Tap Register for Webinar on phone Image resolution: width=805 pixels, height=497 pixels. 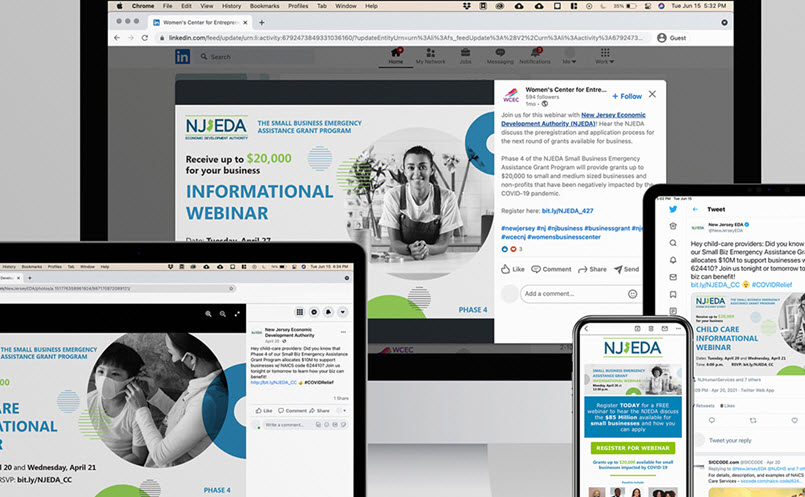click(632, 448)
